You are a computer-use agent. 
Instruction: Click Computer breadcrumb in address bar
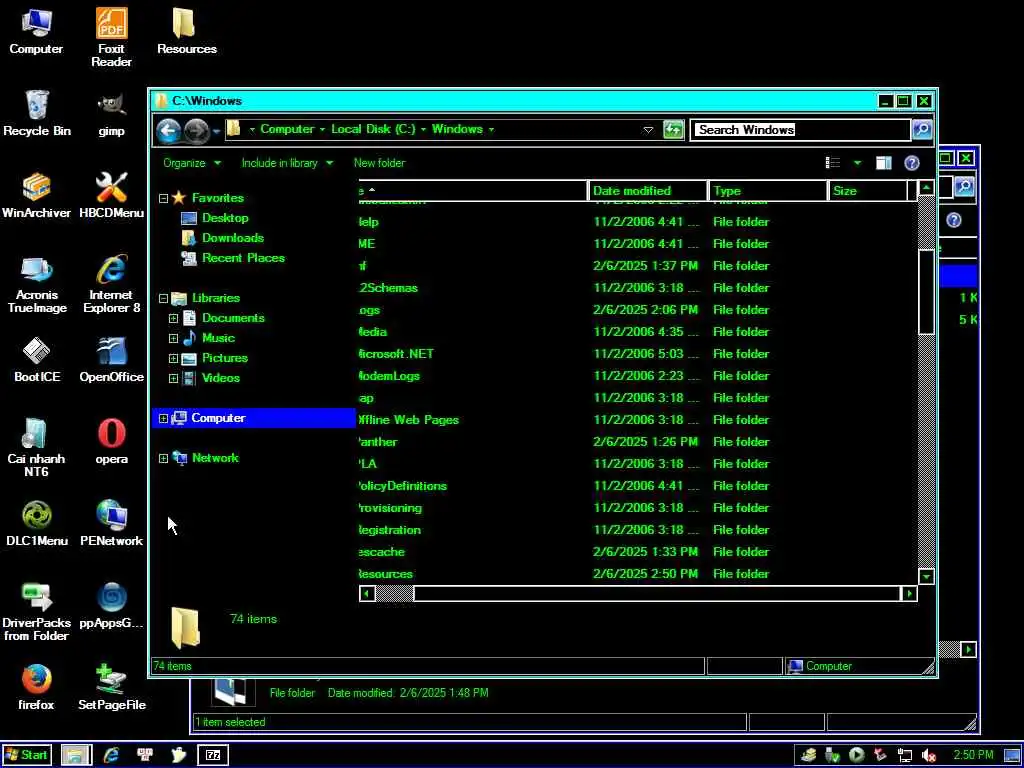coord(287,129)
